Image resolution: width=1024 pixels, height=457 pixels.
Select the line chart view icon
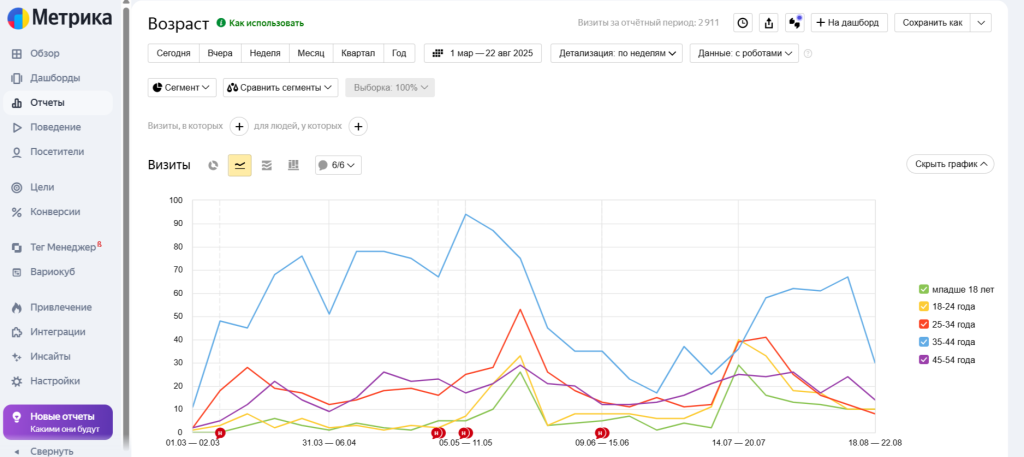[x=240, y=165]
